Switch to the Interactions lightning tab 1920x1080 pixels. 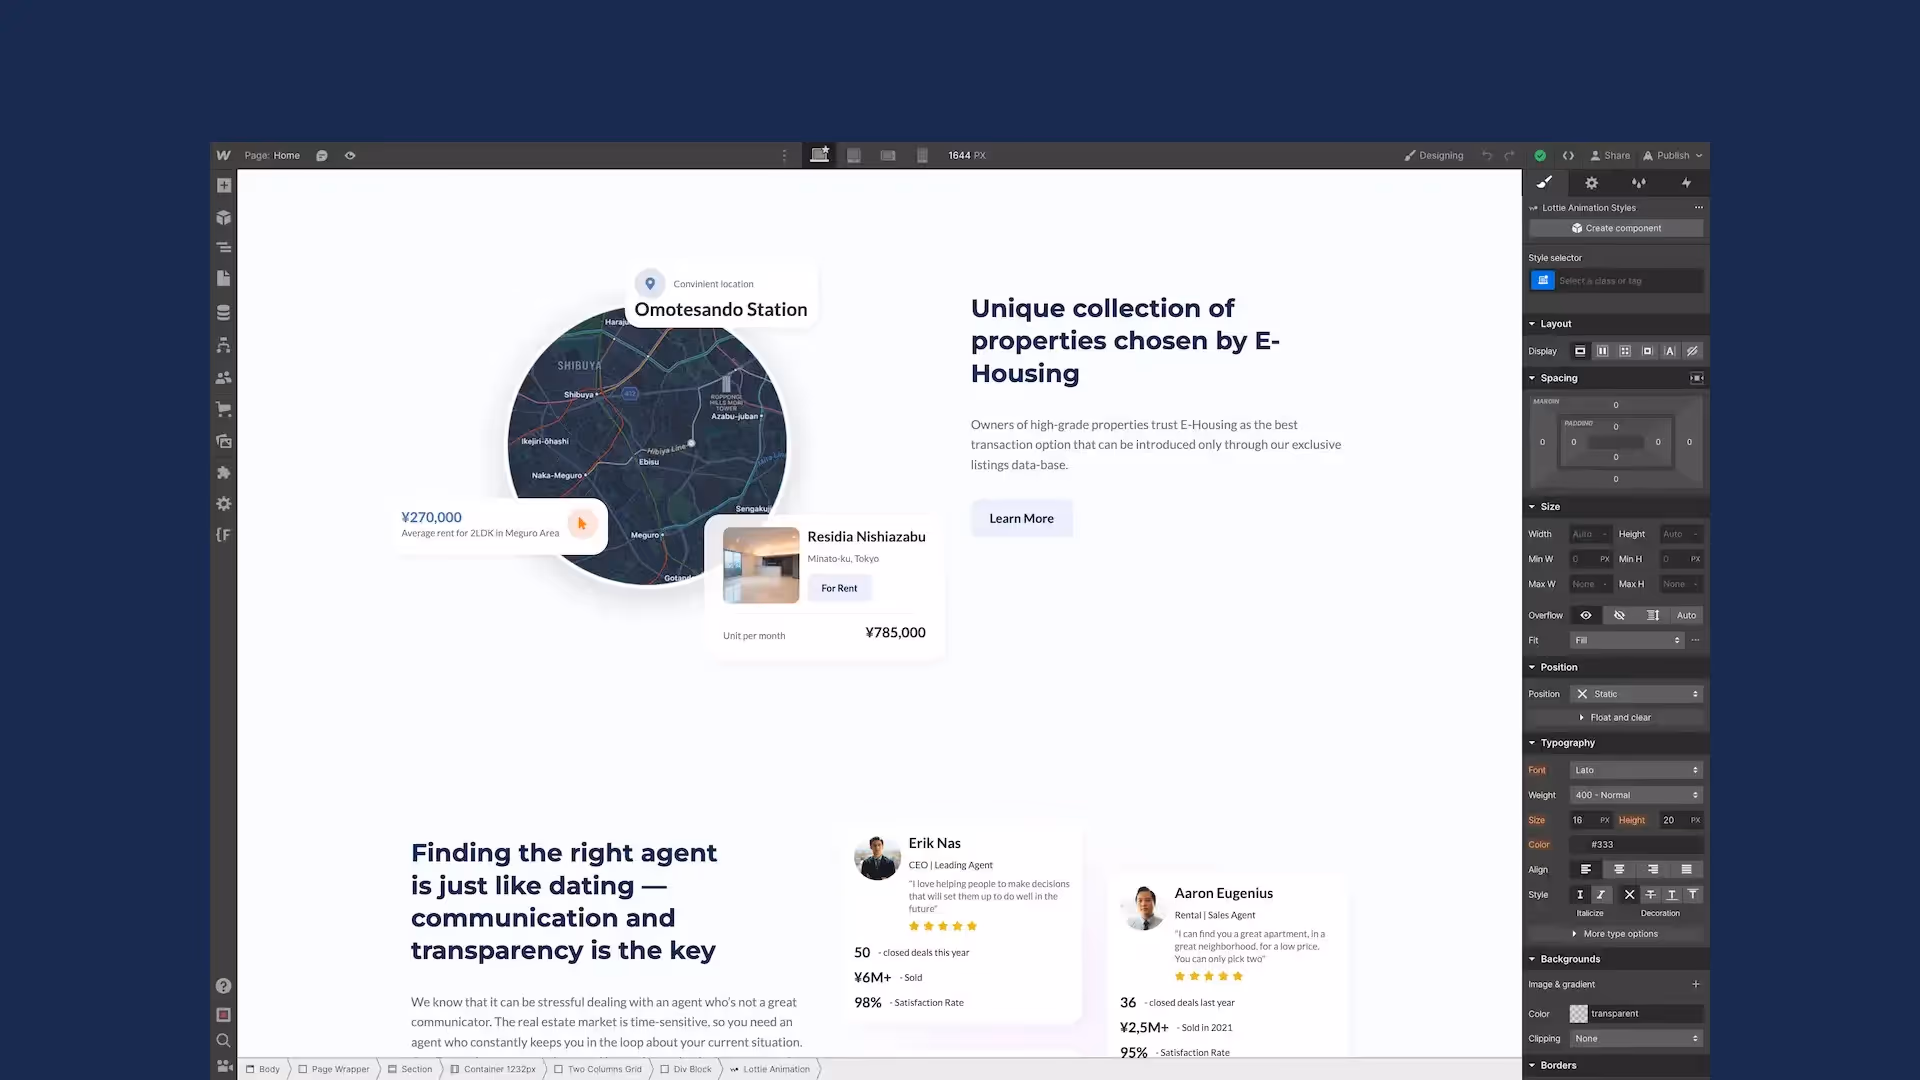[1686, 183]
